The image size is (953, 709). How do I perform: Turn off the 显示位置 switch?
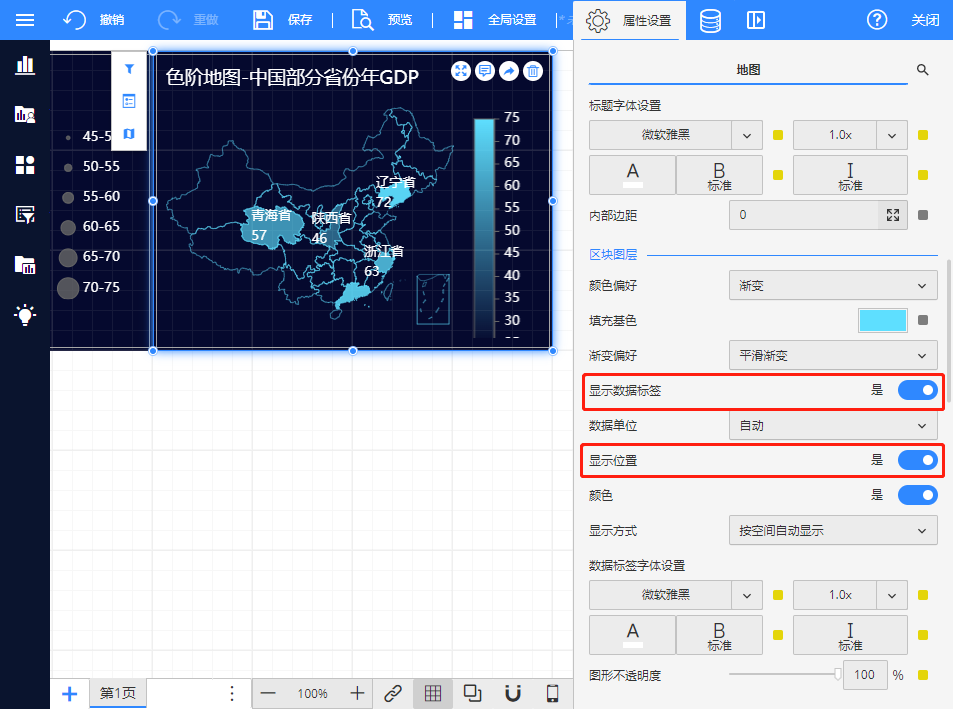coord(917,460)
